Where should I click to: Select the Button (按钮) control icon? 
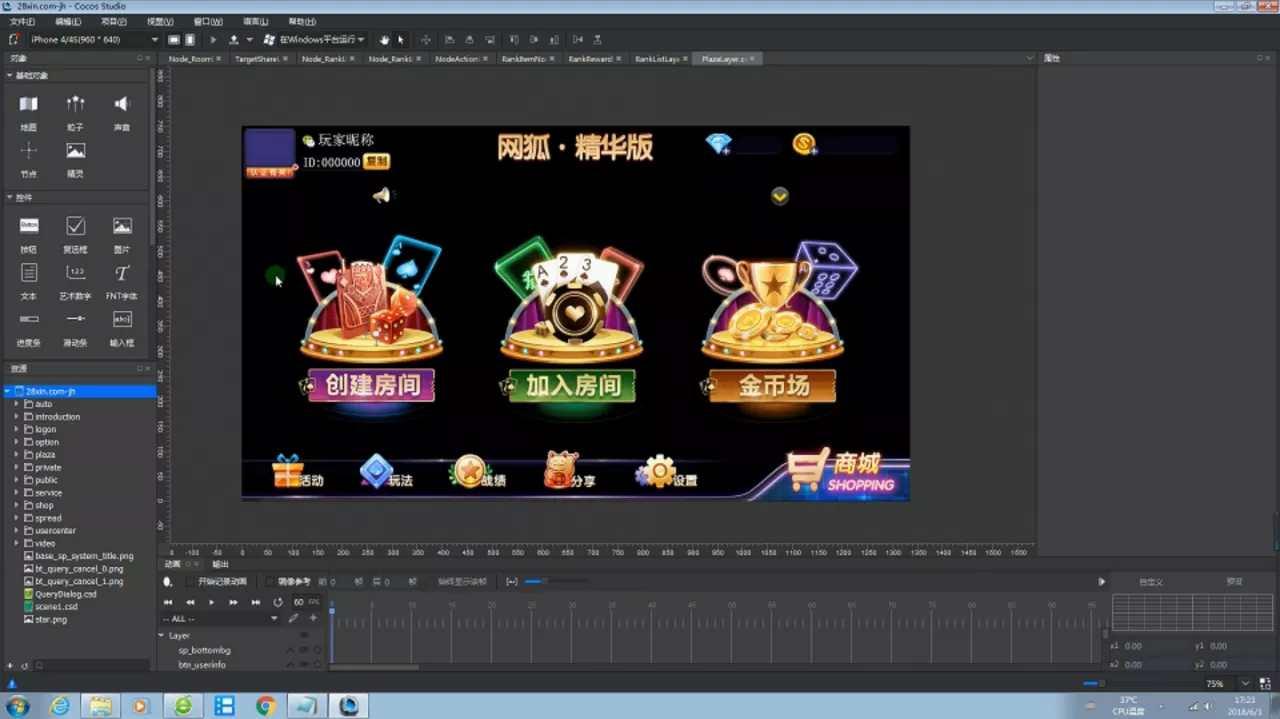(29, 225)
